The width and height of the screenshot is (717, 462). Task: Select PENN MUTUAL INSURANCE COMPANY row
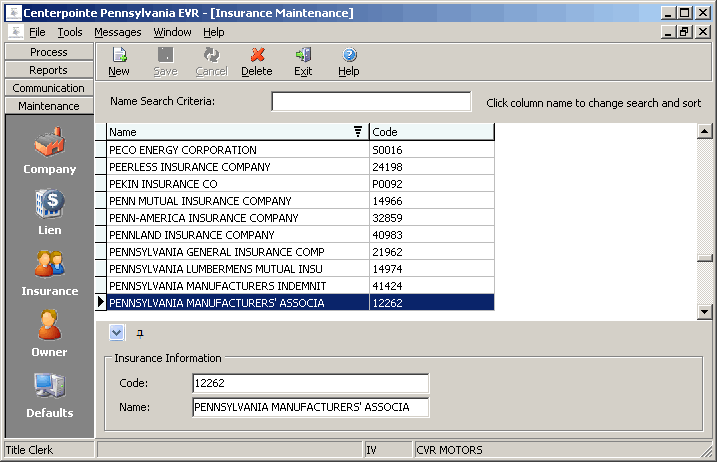294,200
